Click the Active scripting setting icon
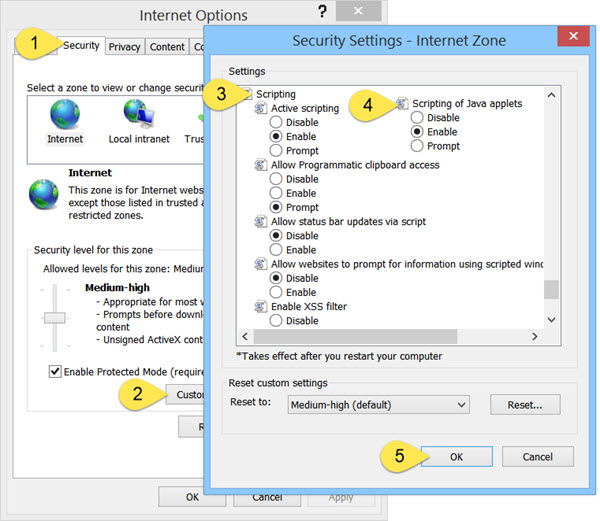Image resolution: width=600 pixels, height=521 pixels. (261, 109)
